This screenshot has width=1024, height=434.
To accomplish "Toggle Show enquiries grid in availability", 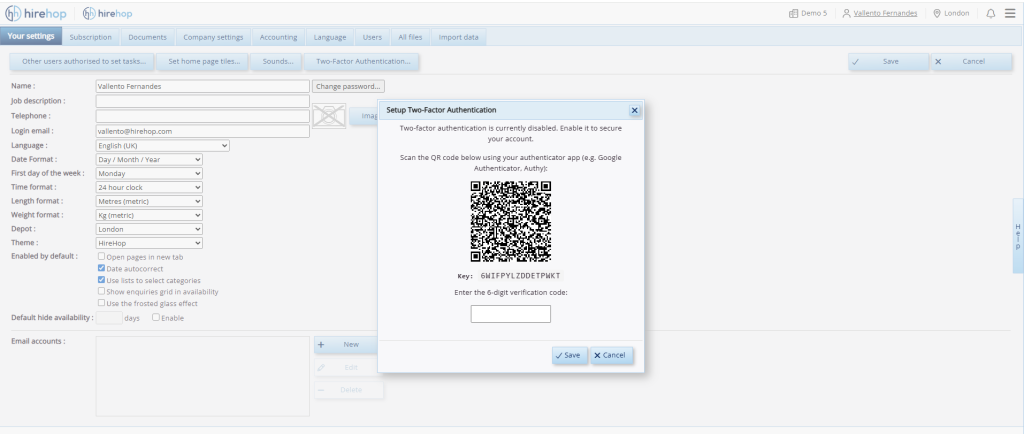I will pos(101,291).
